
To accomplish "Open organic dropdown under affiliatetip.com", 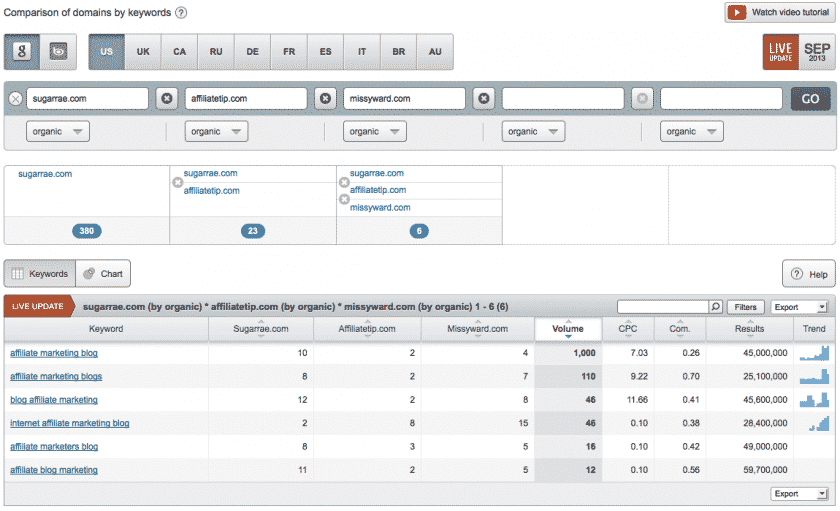I will click(216, 131).
